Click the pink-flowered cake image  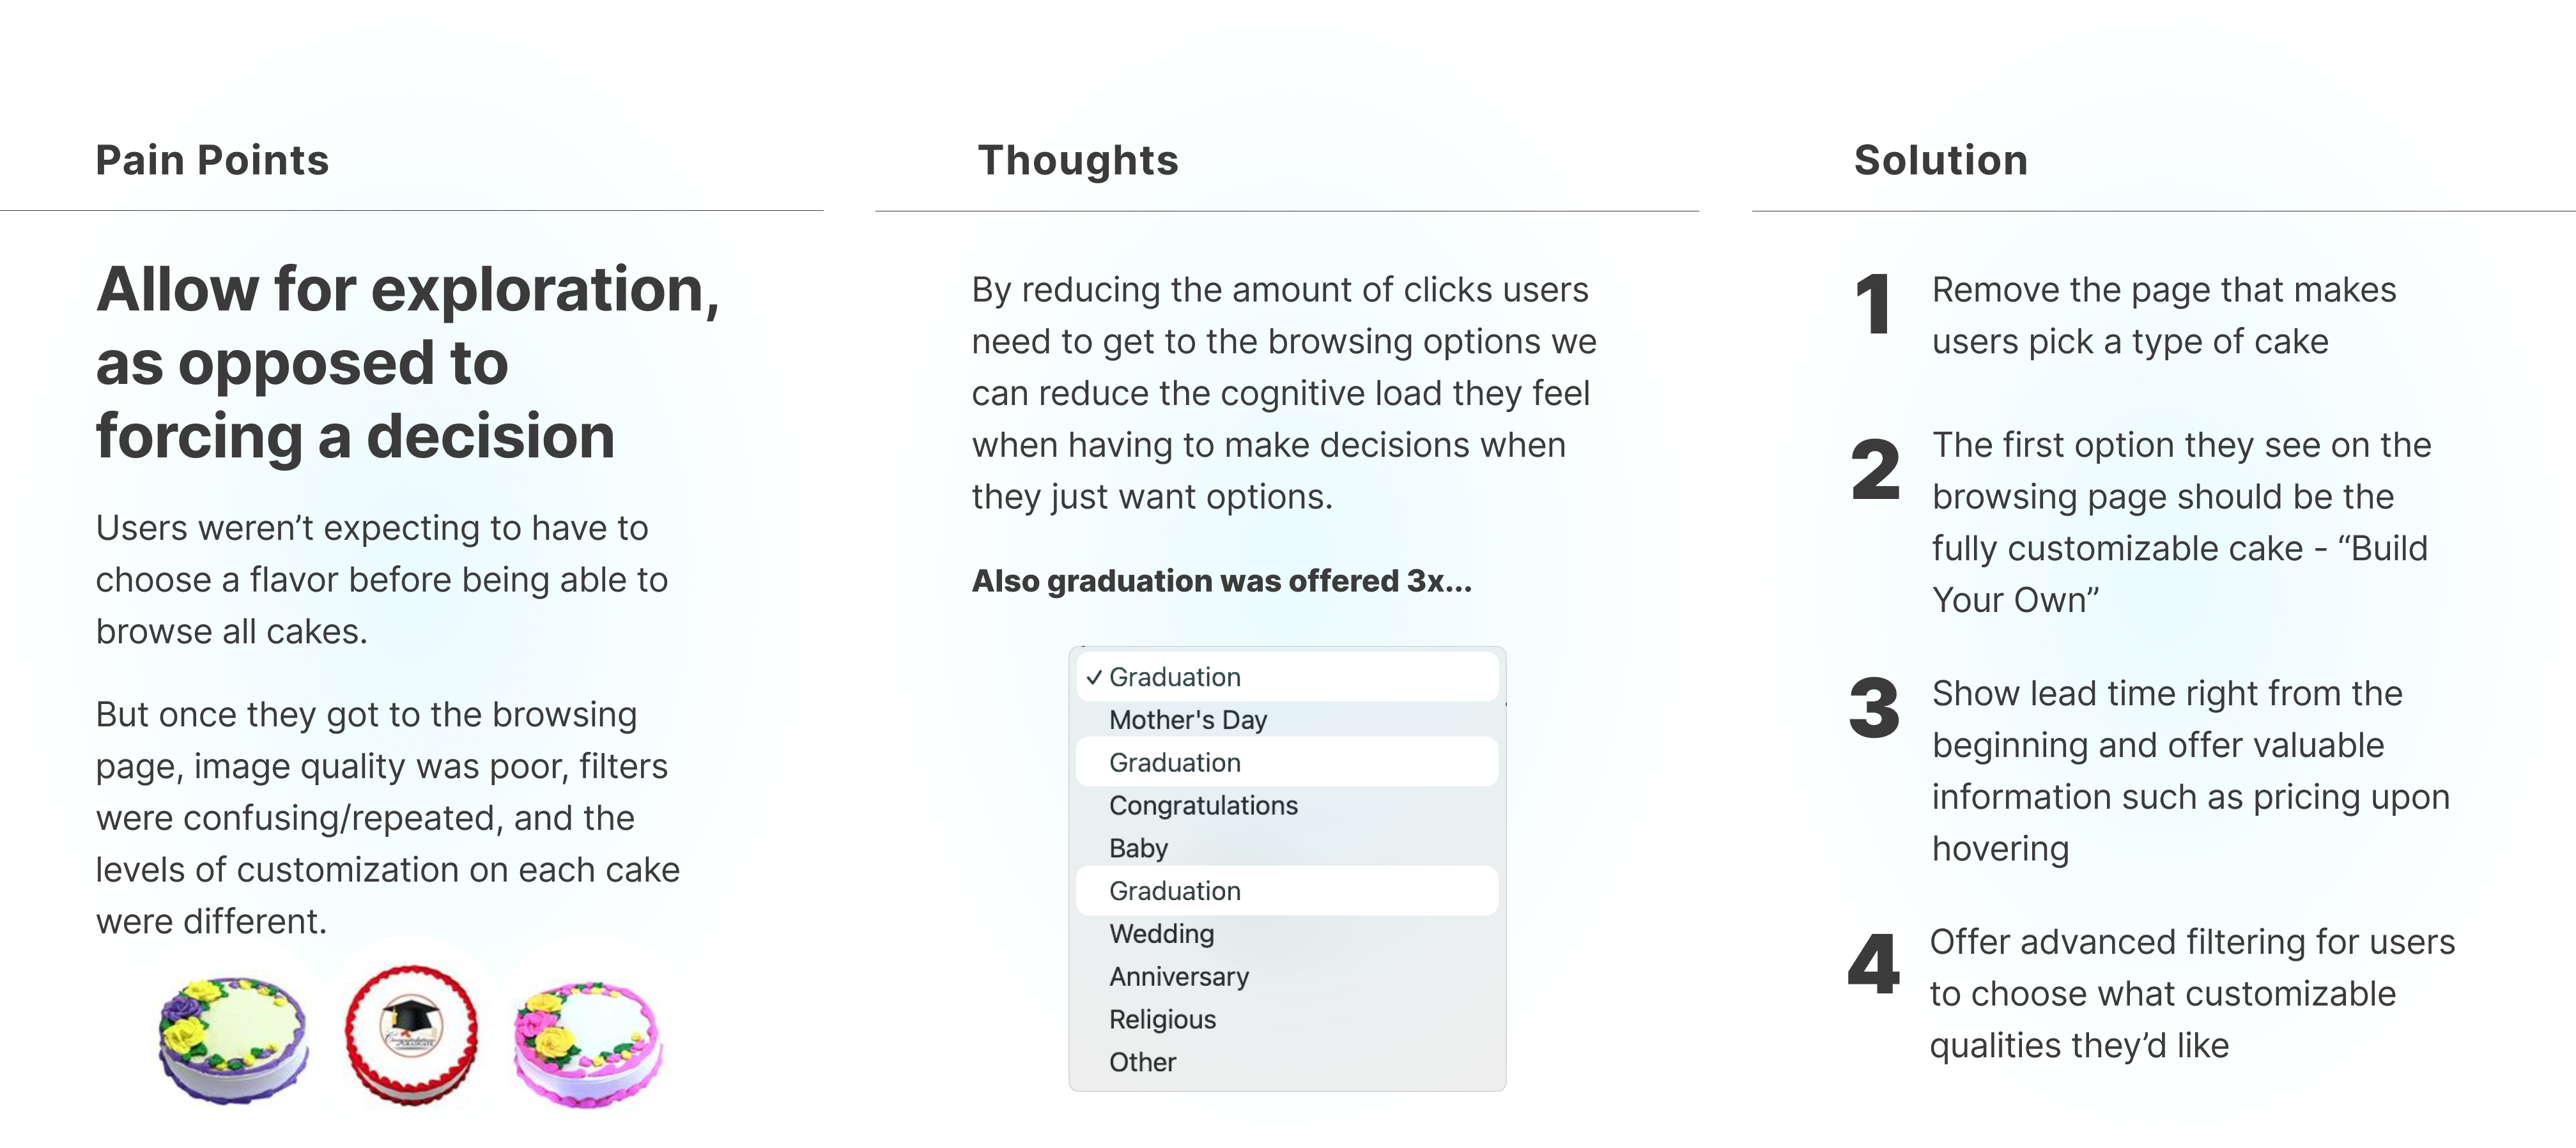588,1044
